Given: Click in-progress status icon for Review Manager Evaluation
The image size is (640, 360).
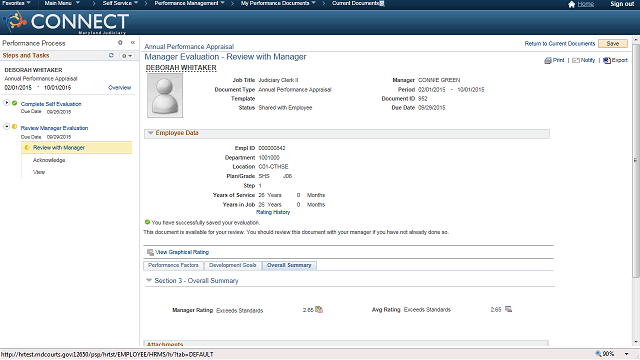Looking at the screenshot, I should tap(15, 127).
